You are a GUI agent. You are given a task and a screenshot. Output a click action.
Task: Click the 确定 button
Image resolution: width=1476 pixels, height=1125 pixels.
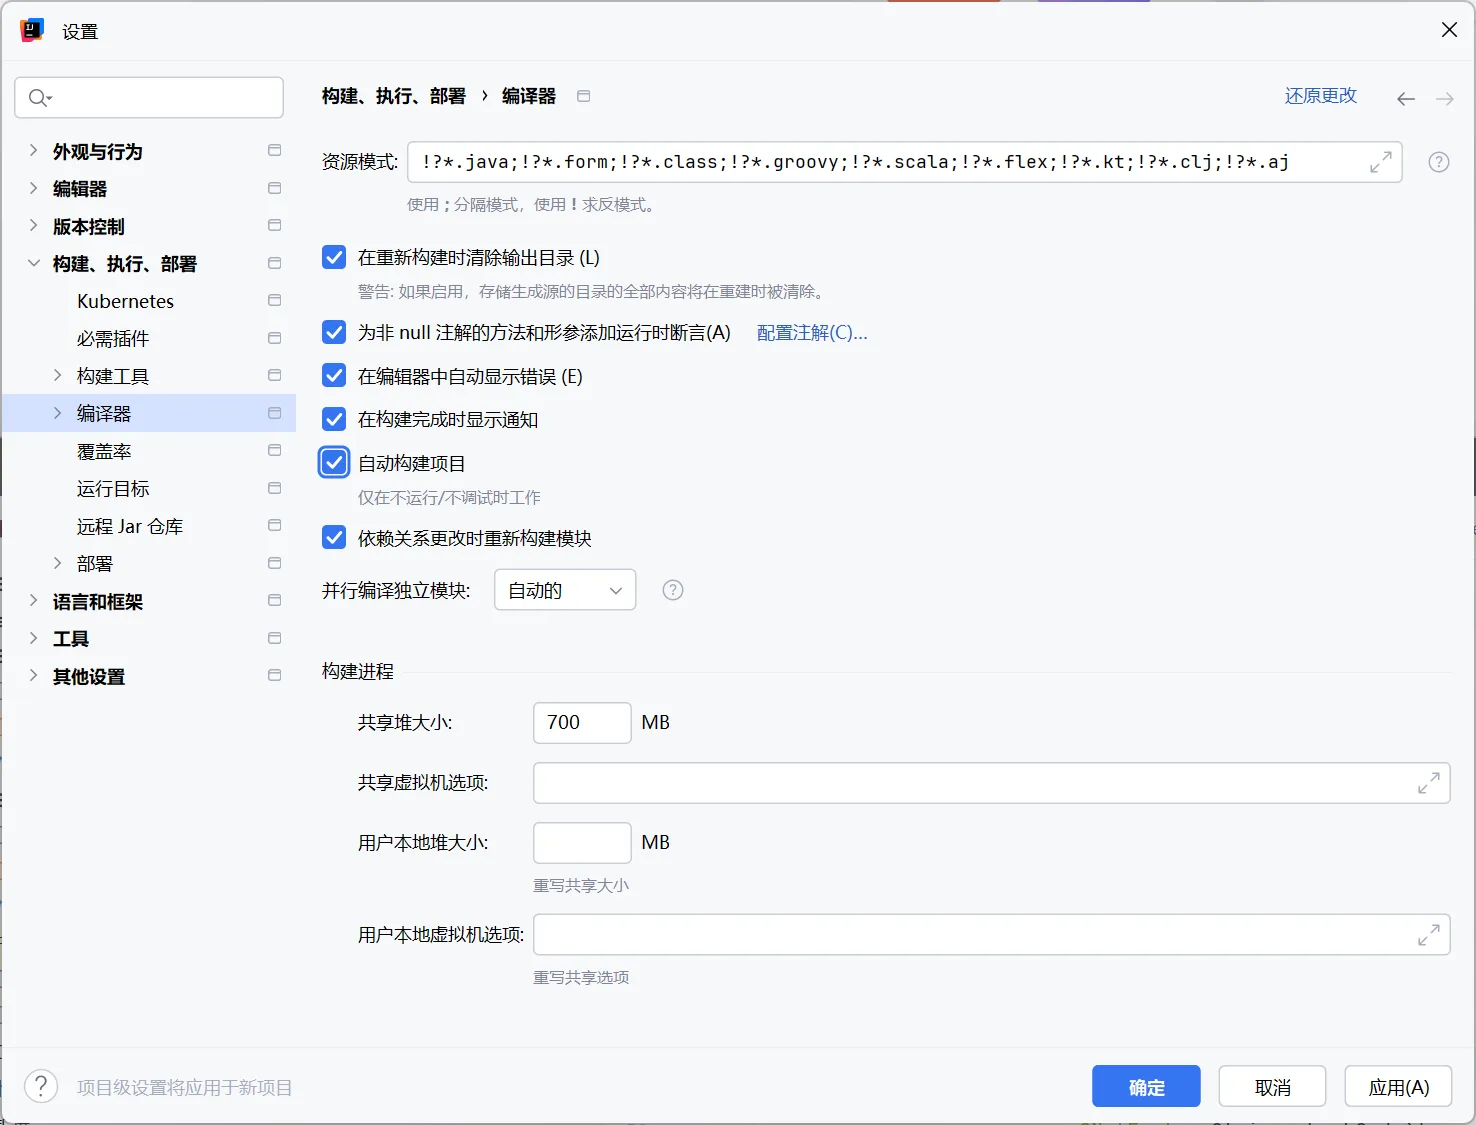pos(1146,1086)
